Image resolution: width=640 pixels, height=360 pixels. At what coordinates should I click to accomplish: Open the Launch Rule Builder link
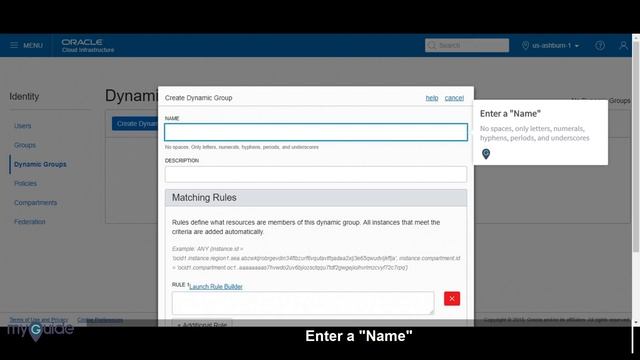click(x=216, y=287)
